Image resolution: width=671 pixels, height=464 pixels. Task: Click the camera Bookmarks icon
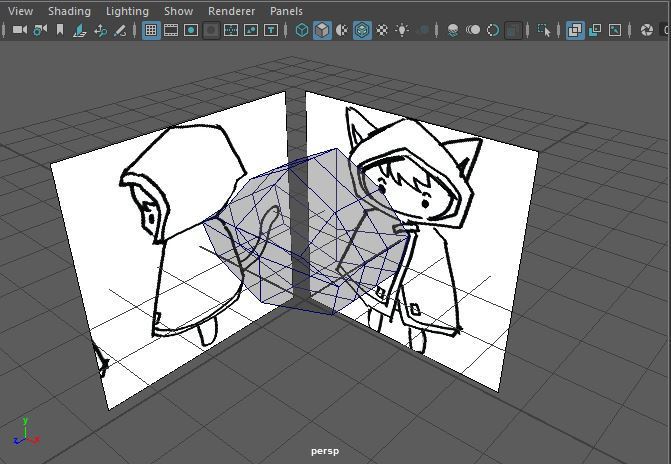tap(60, 30)
